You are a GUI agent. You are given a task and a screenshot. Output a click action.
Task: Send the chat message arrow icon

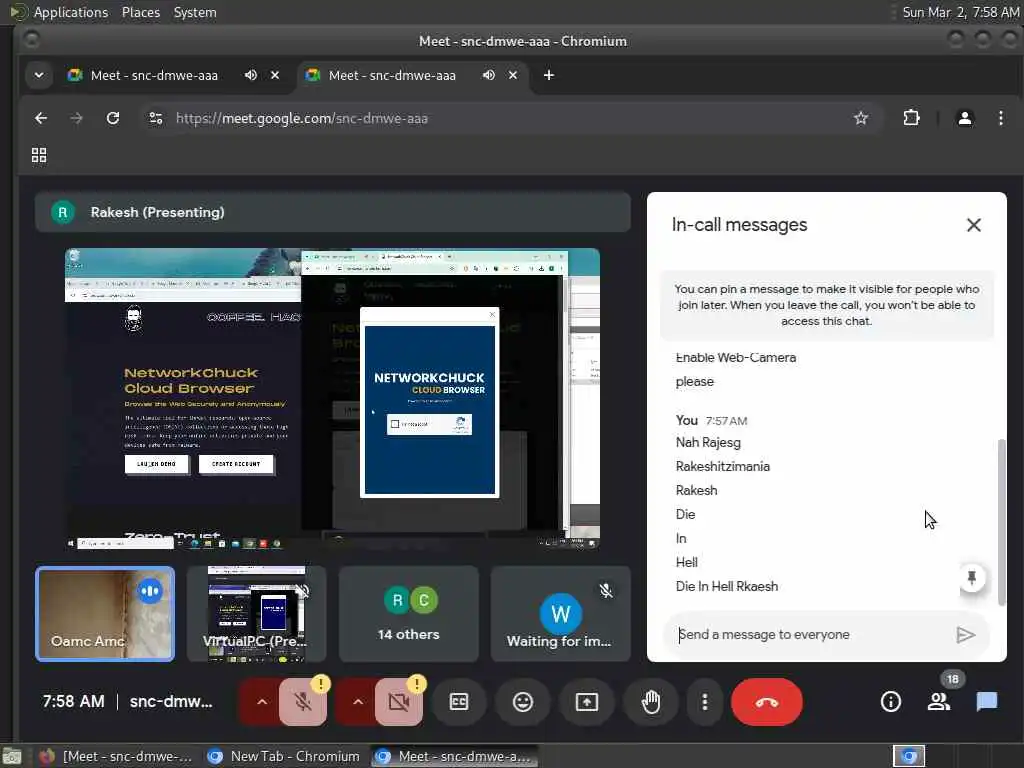pos(965,635)
